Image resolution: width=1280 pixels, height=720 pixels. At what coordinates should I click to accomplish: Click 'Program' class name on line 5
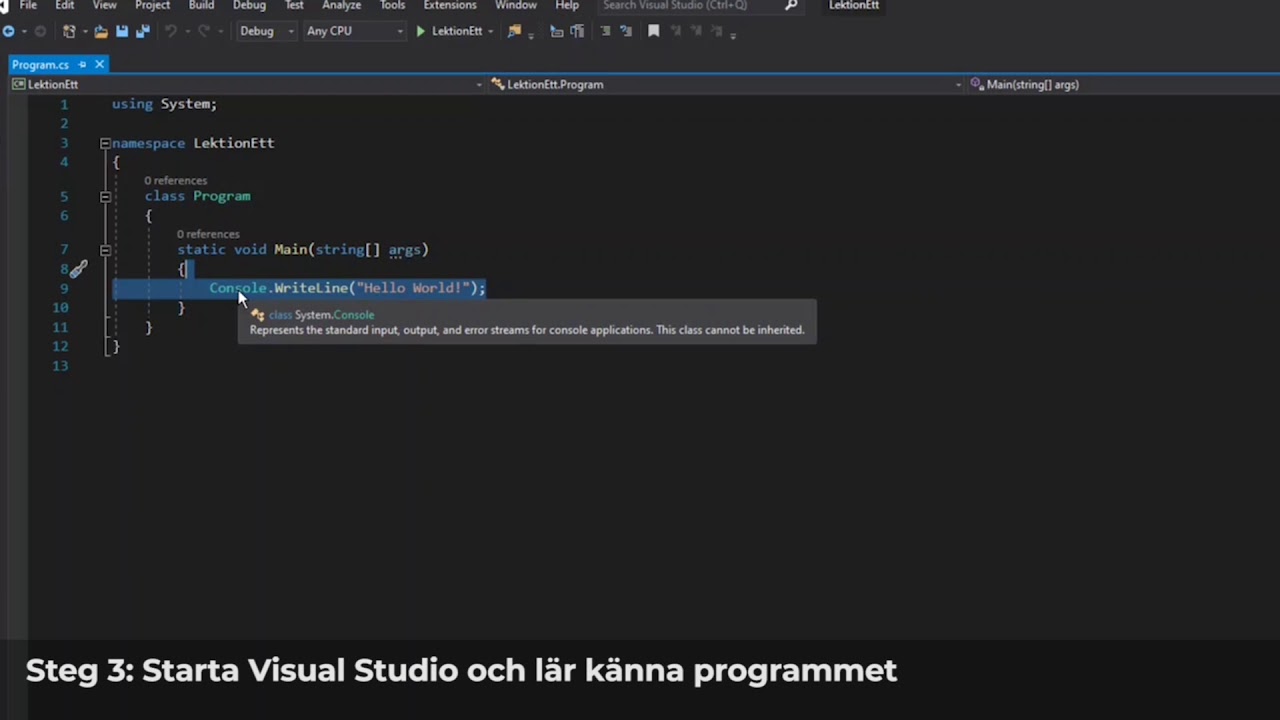(x=222, y=197)
